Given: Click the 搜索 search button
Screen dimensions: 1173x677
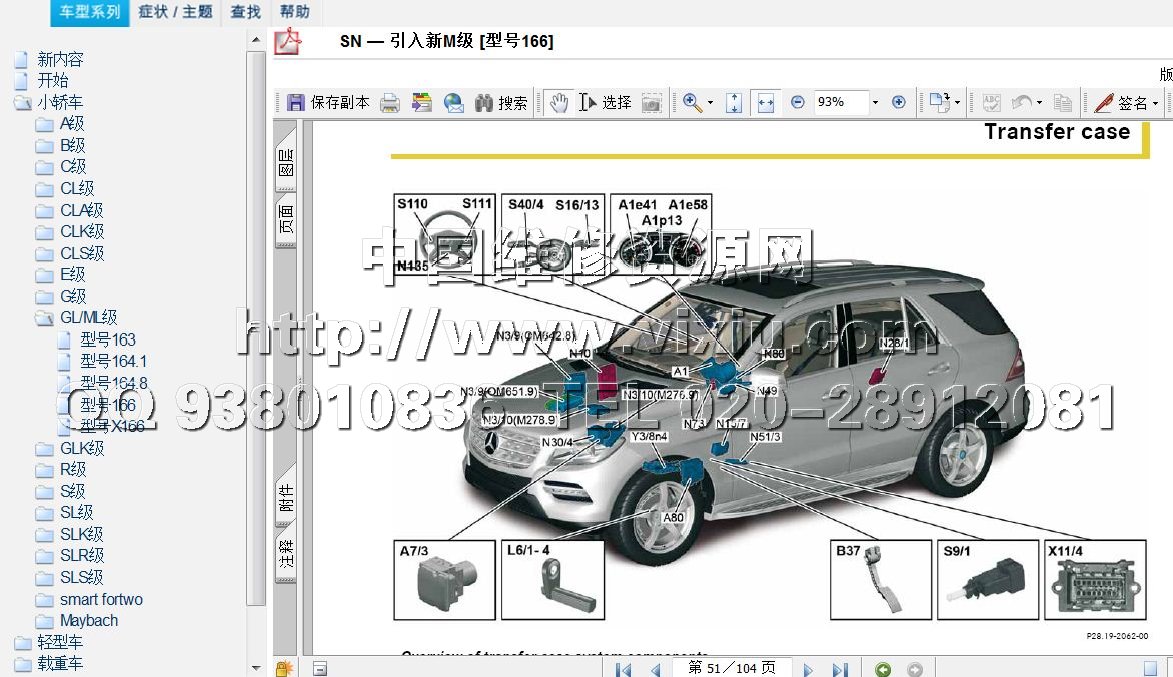Looking at the screenshot, I should (501, 103).
